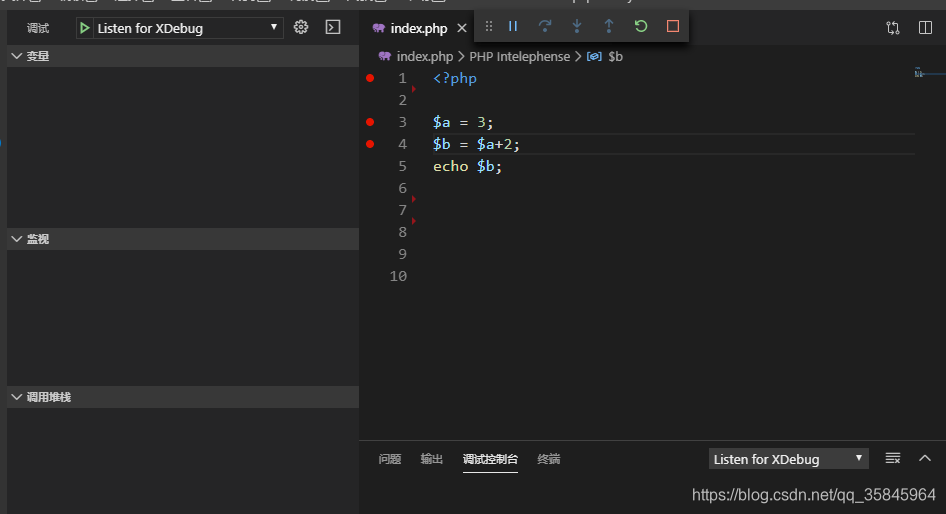Click the <?php opening tag on line 1

[x=455, y=78]
